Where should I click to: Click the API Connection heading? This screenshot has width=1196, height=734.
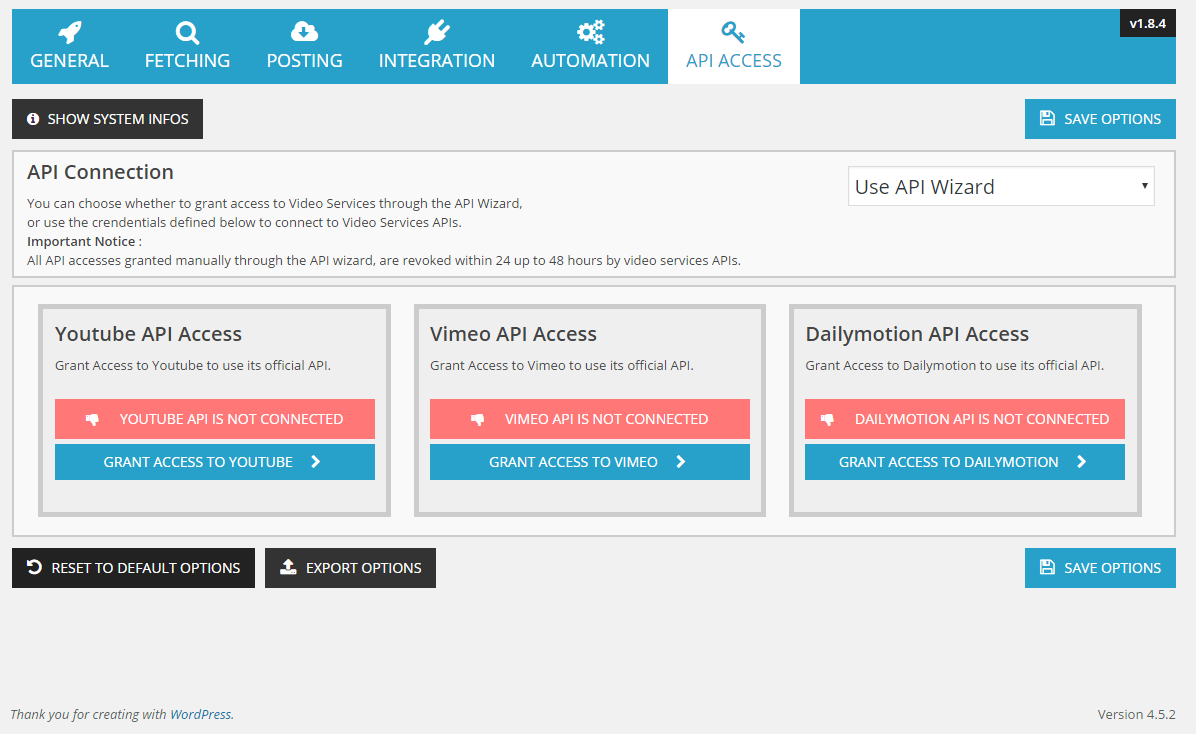click(100, 172)
